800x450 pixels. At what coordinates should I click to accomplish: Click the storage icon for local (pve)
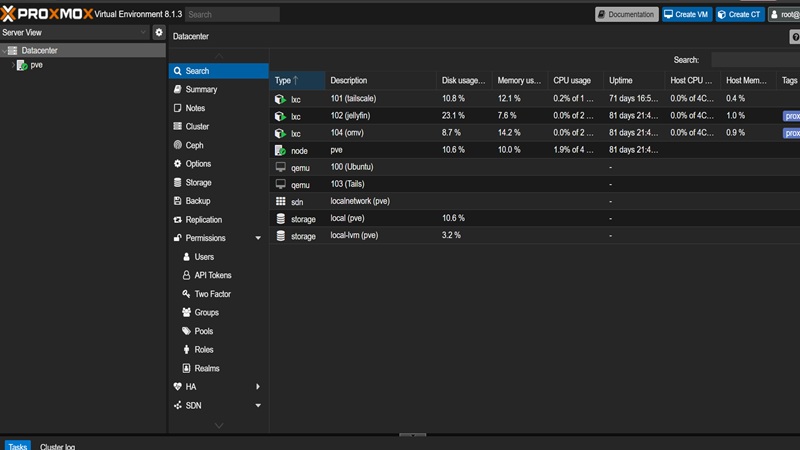click(281, 218)
